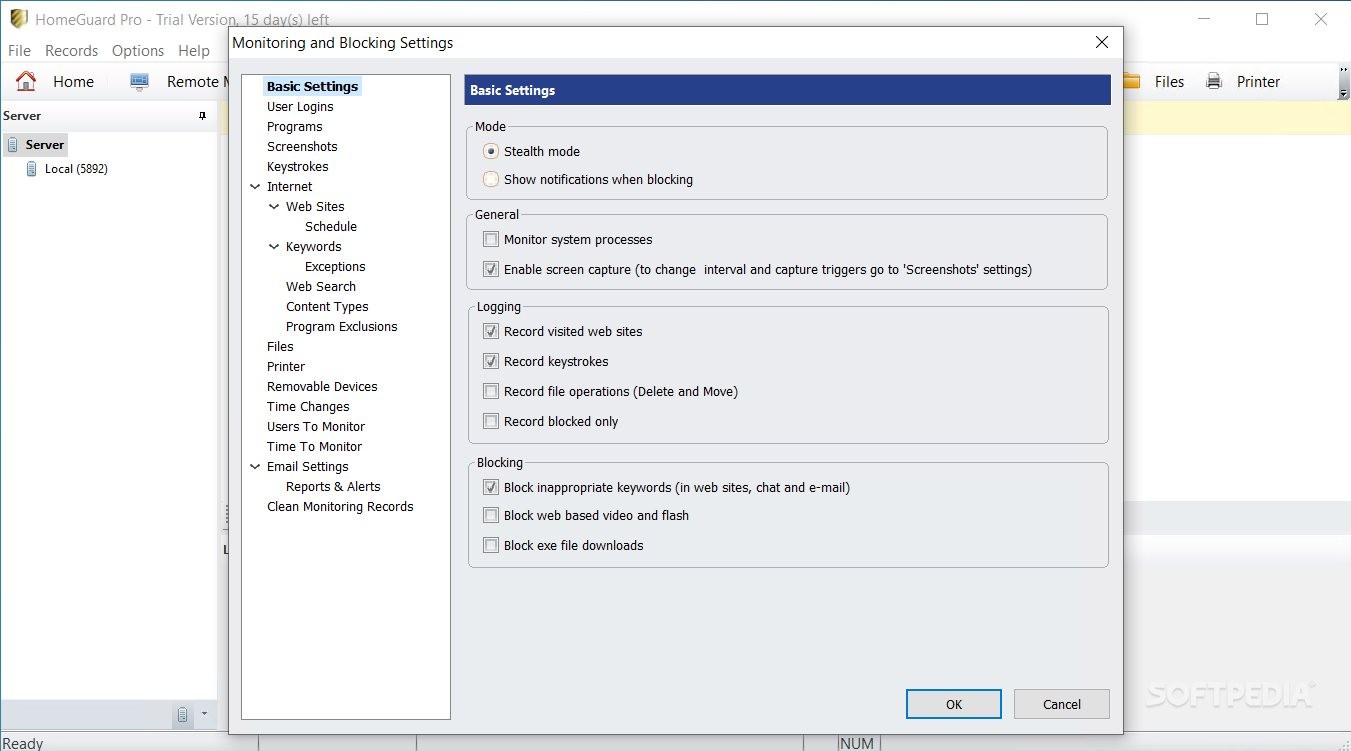Viewport: 1351px width, 751px height.
Task: Open Clean Monitoring Records page
Action: pyautogui.click(x=340, y=507)
